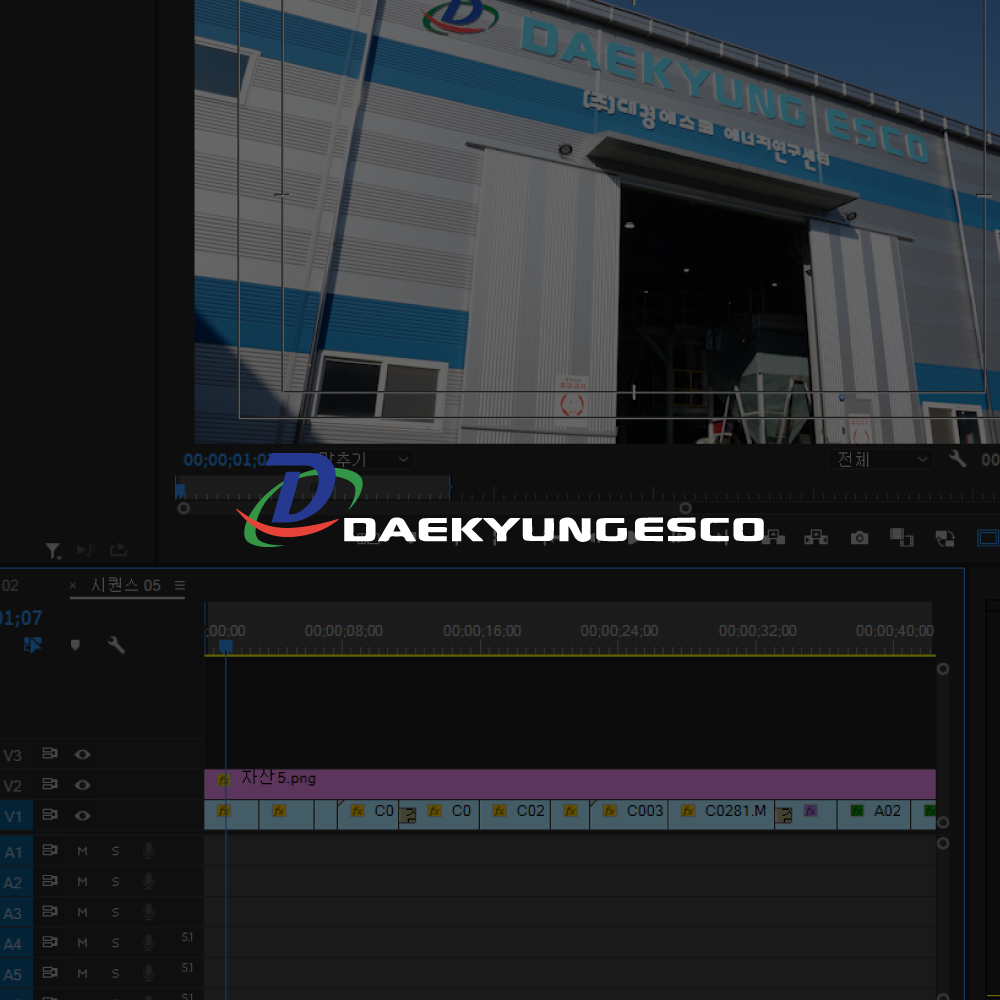
Task: Select the C02 clip on V1
Action: [x=515, y=815]
